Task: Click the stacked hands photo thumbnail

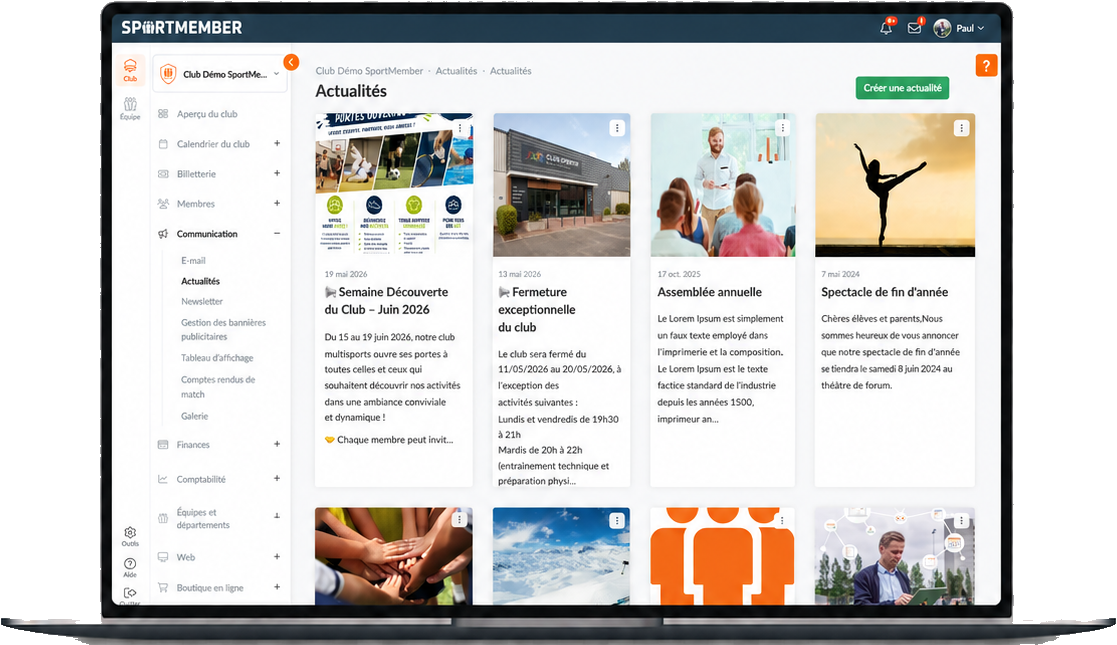Action: 394,556
